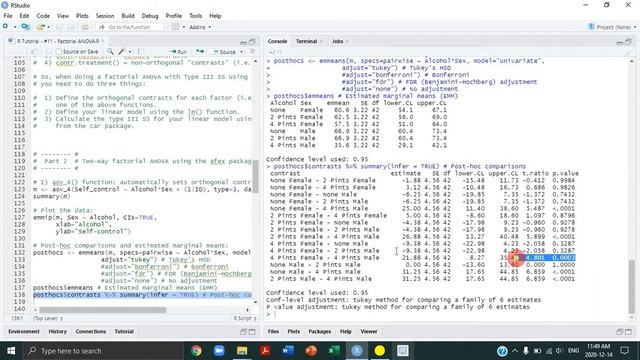Viewport: 640px width, 360px height.
Task: Open the (Top Level) scope selector
Action: pos(48,318)
